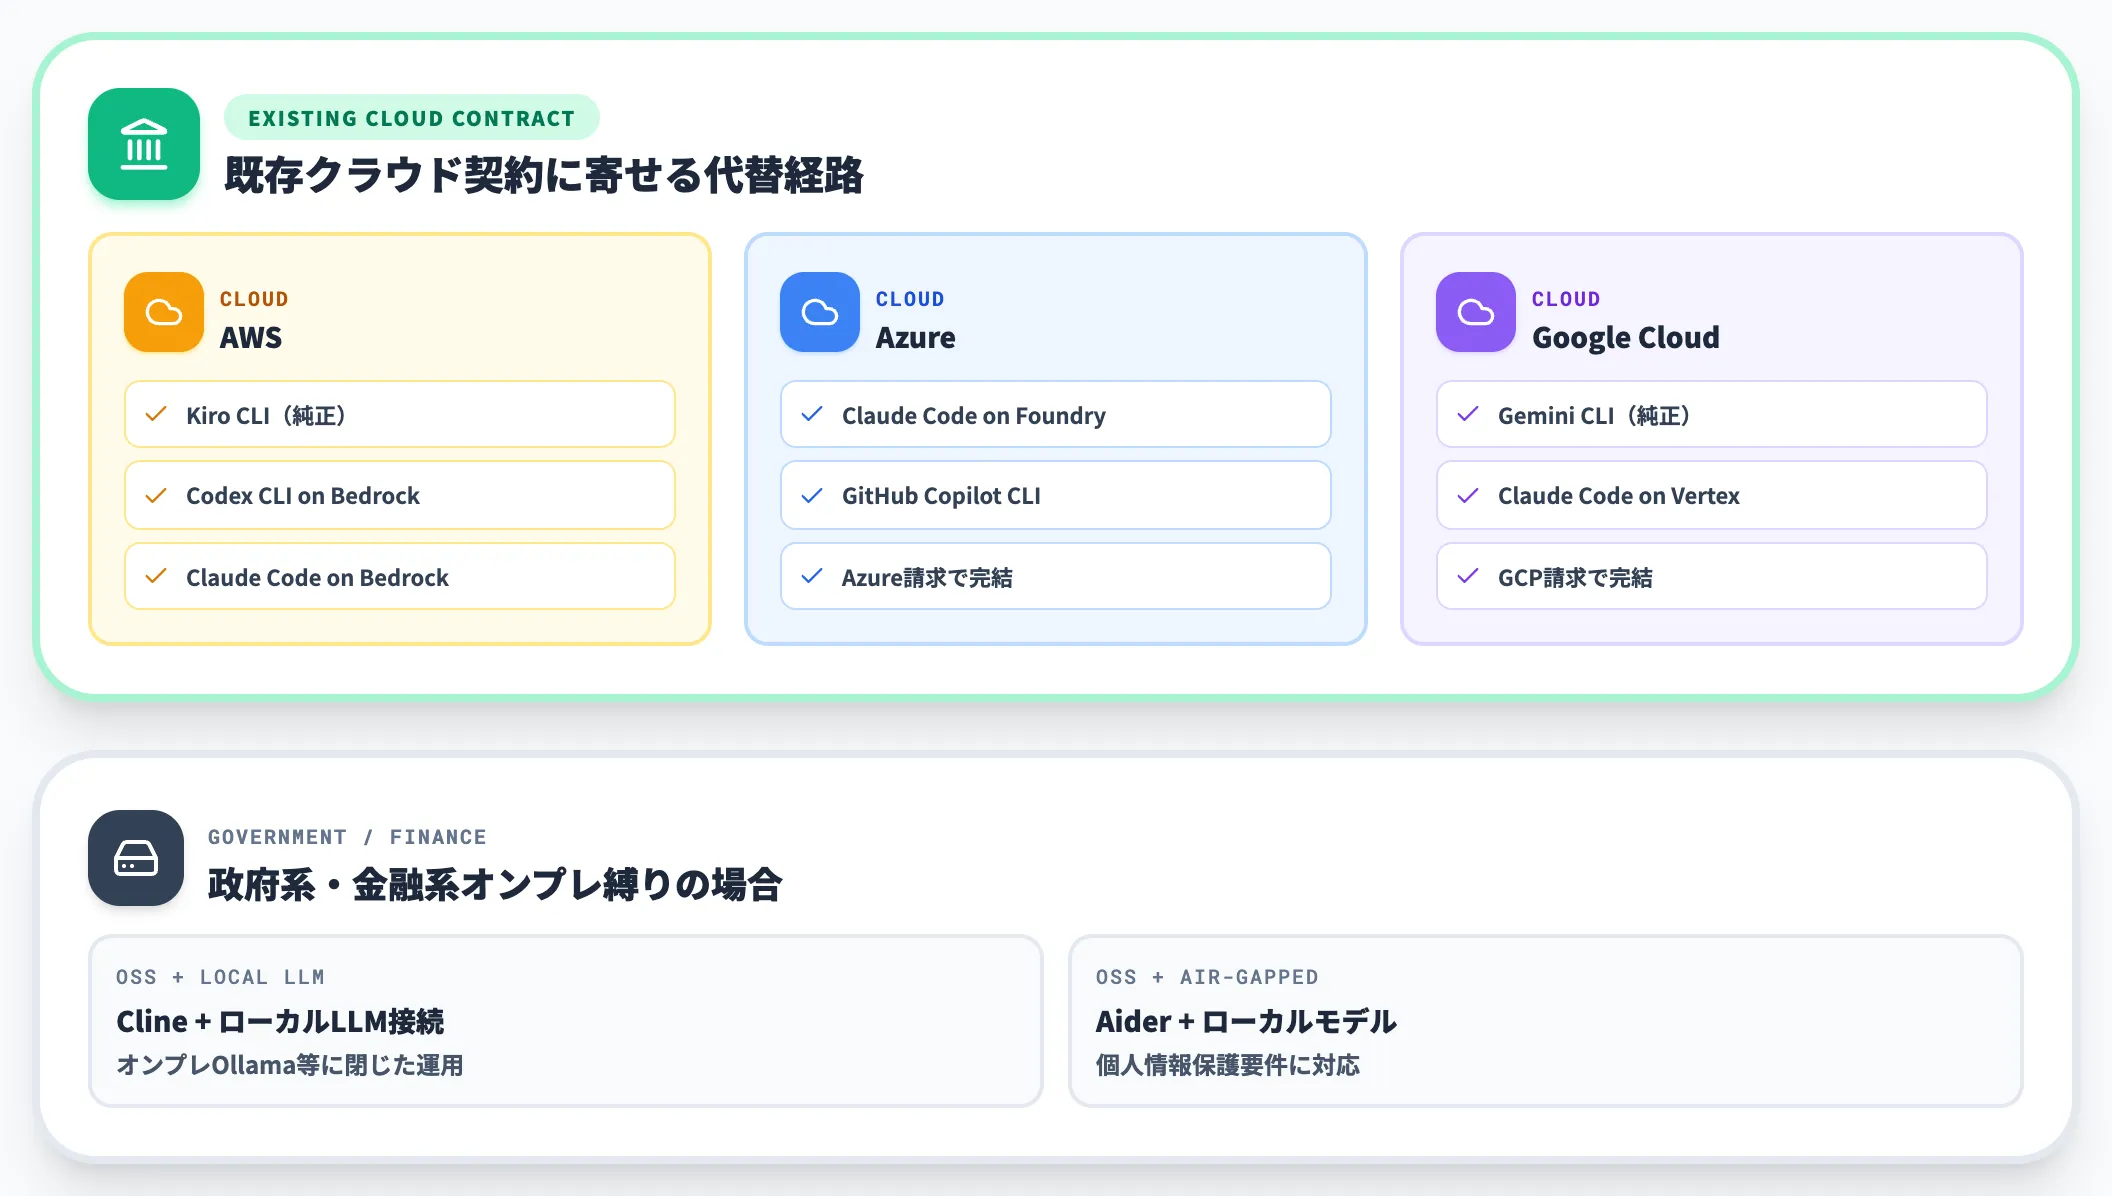The image size is (2112, 1196).
Task: Click the GOVERNMENT / FINANCE label
Action: point(347,837)
